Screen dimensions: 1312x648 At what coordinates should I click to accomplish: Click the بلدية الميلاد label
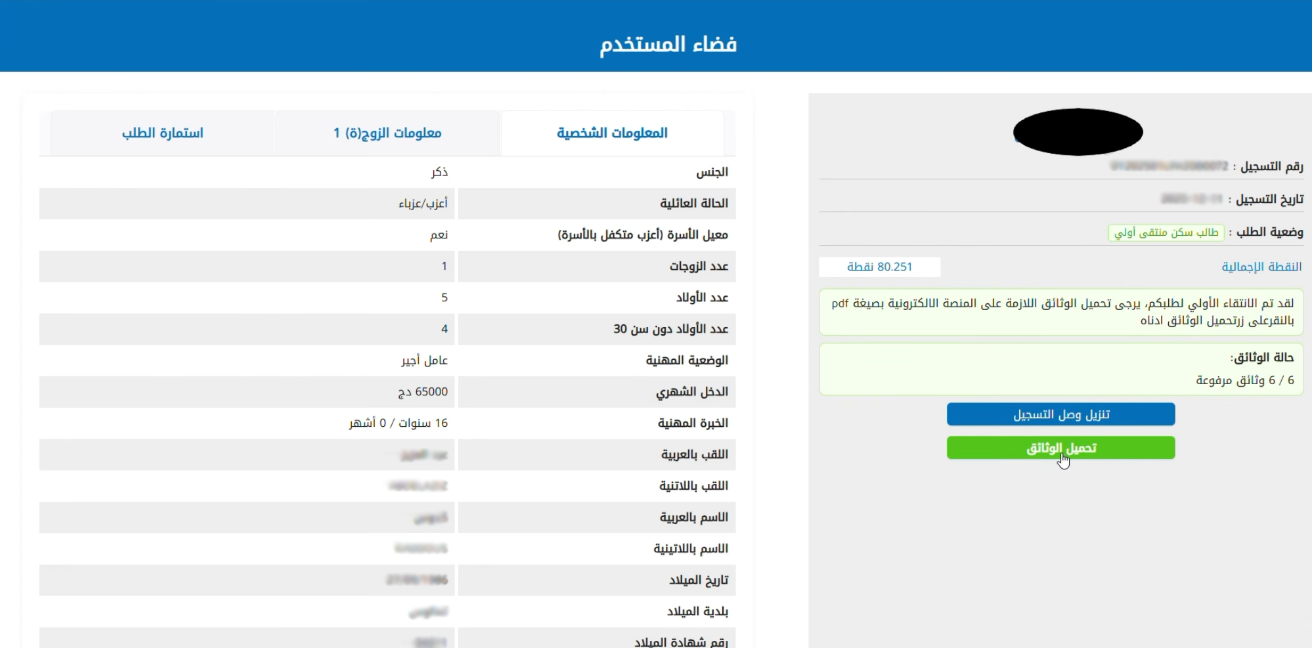point(696,611)
